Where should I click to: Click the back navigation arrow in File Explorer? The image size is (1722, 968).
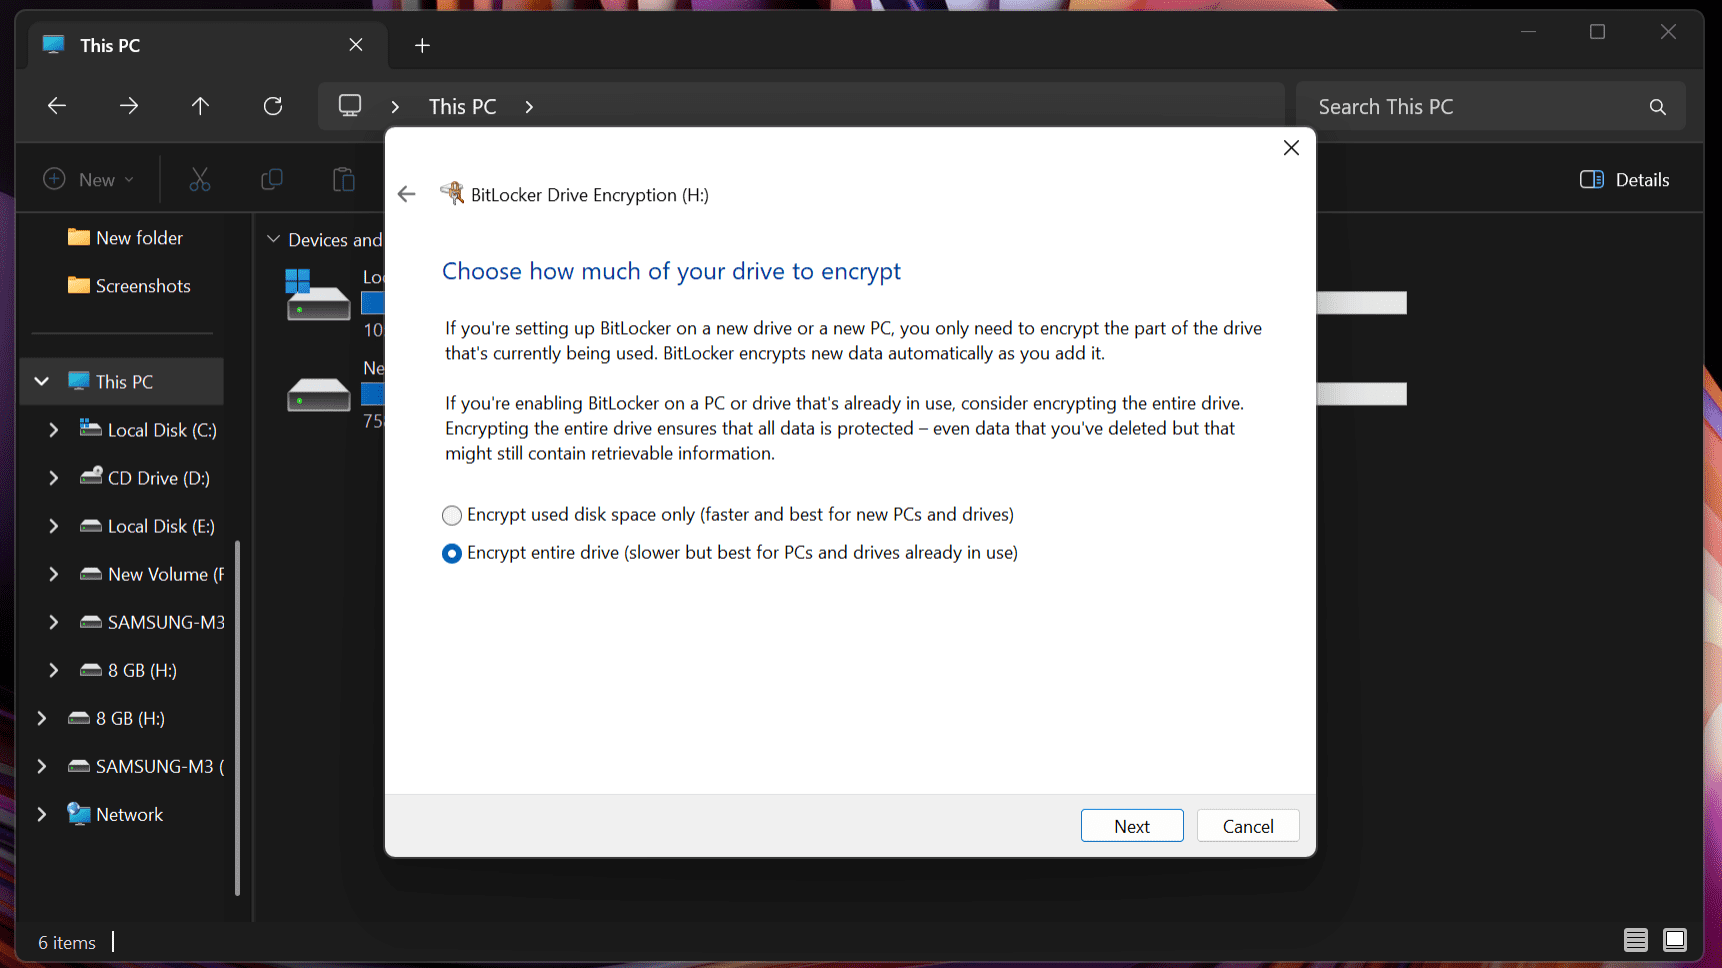[x=57, y=106]
